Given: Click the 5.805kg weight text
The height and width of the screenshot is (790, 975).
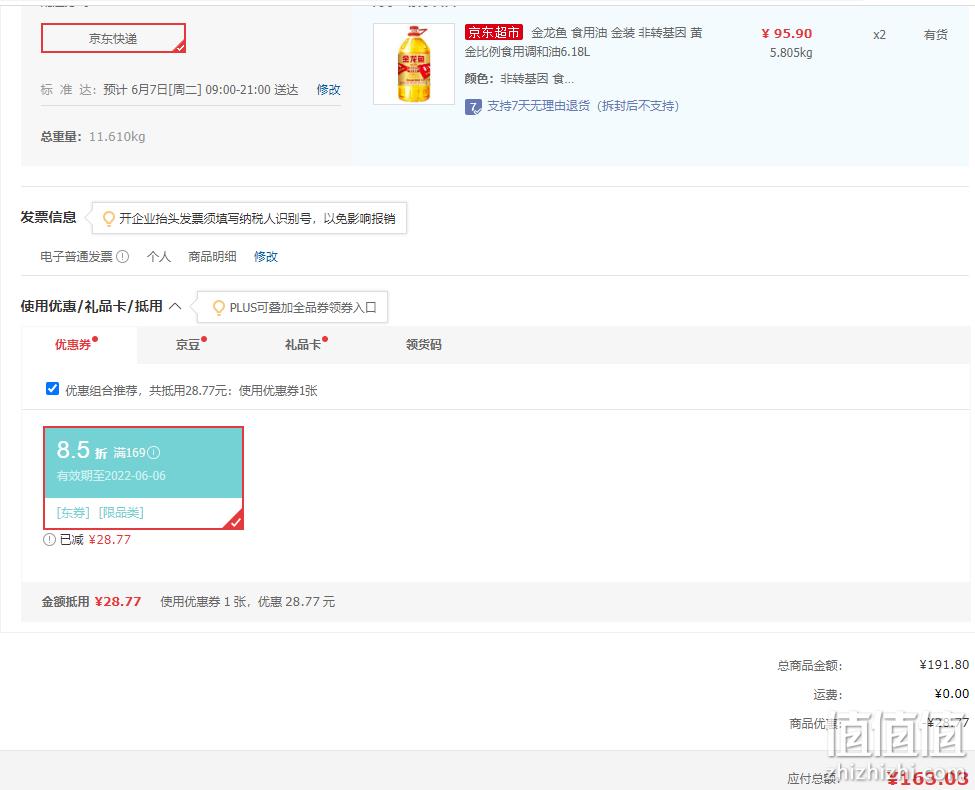Looking at the screenshot, I should pos(791,53).
